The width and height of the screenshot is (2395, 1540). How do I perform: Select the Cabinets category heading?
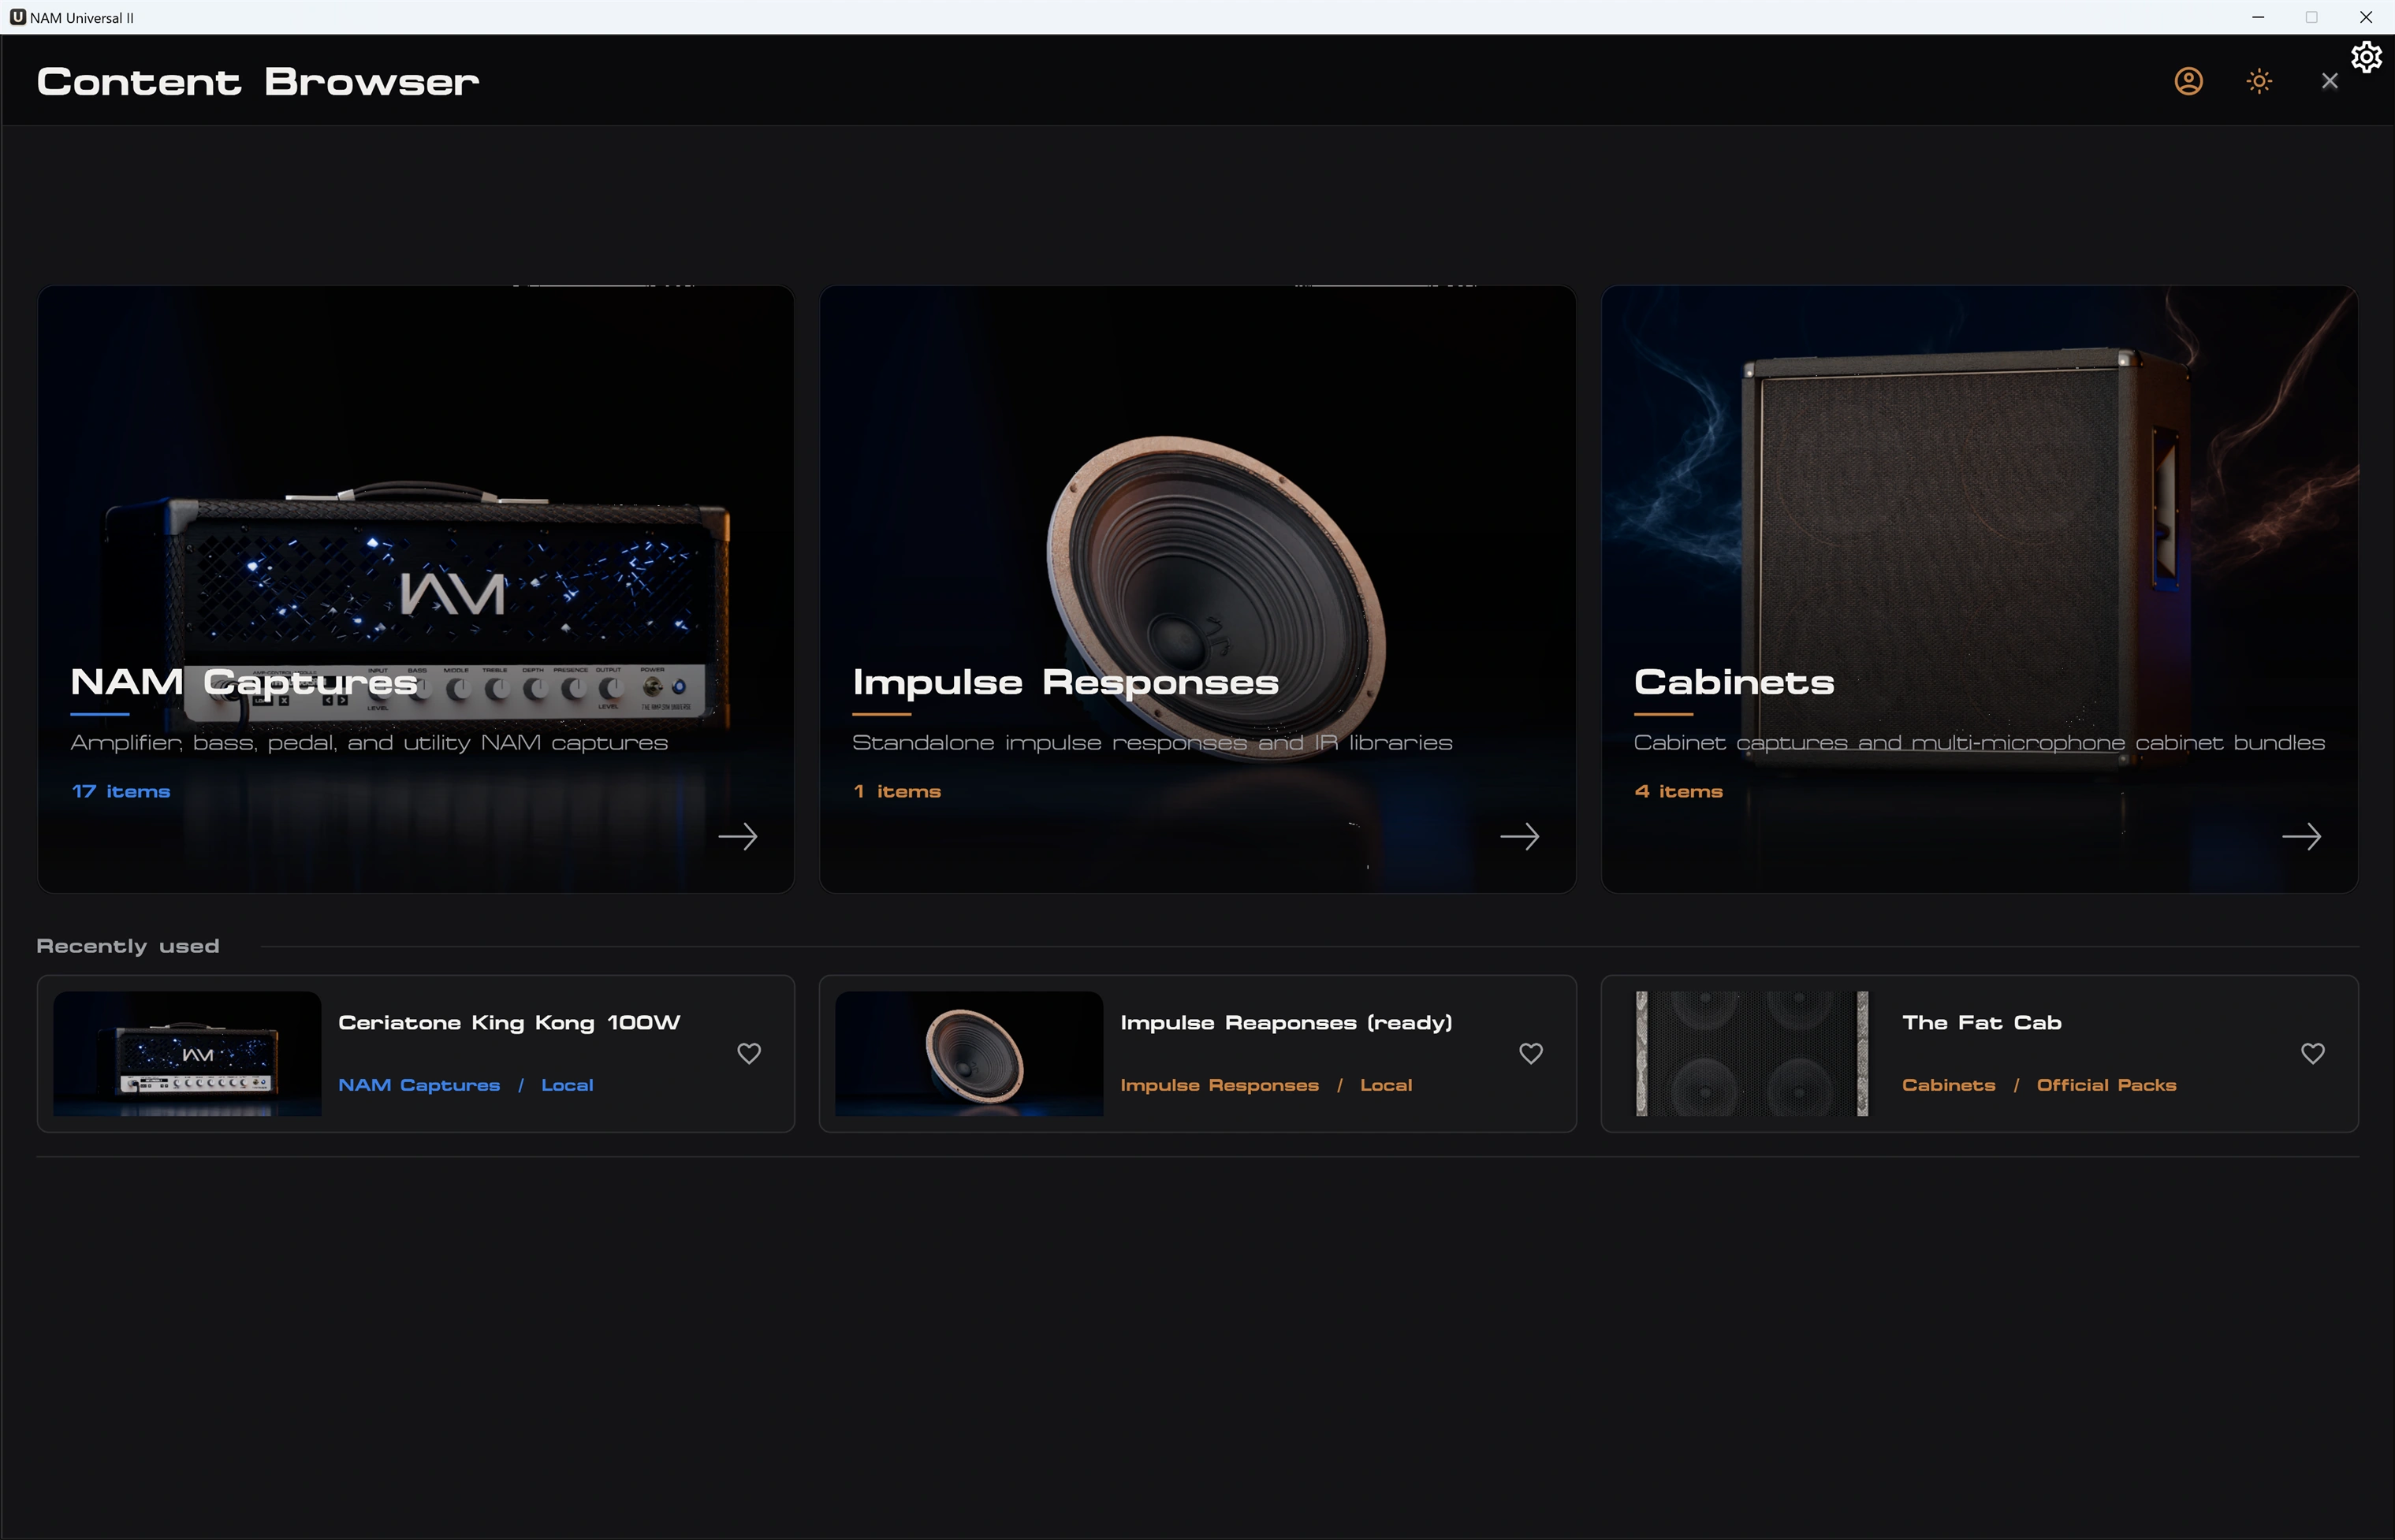[1733, 682]
